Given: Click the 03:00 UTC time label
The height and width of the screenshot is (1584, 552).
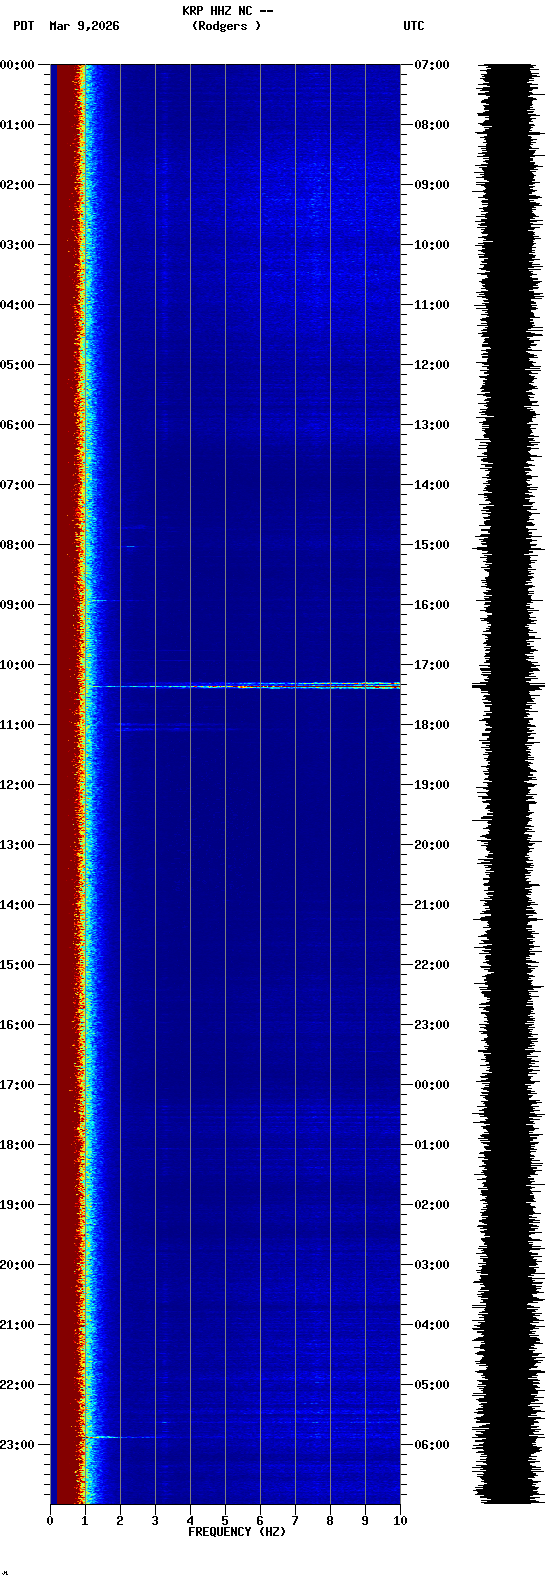Looking at the screenshot, I should (432, 1265).
